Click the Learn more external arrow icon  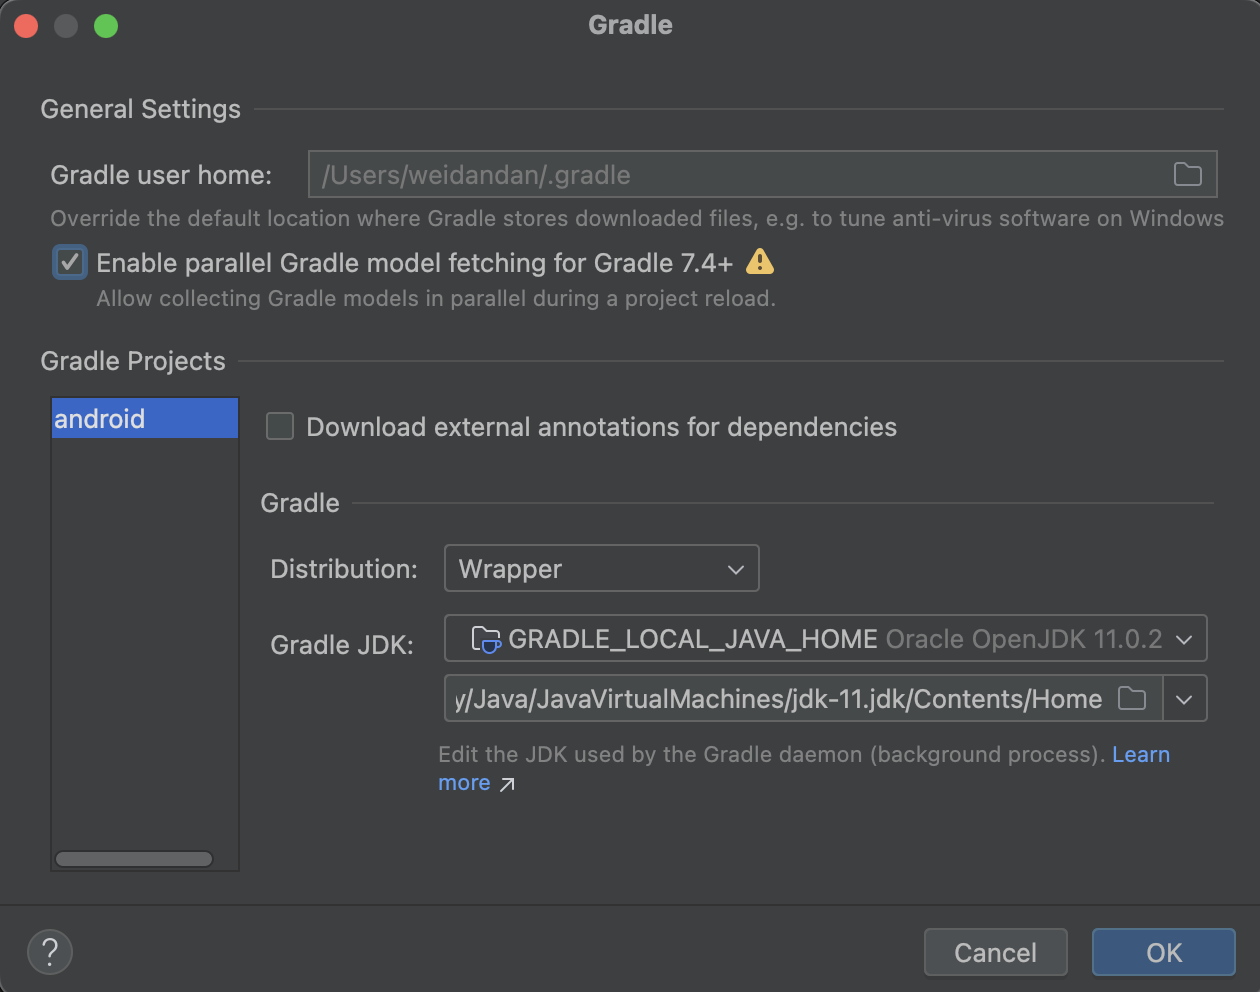click(507, 784)
